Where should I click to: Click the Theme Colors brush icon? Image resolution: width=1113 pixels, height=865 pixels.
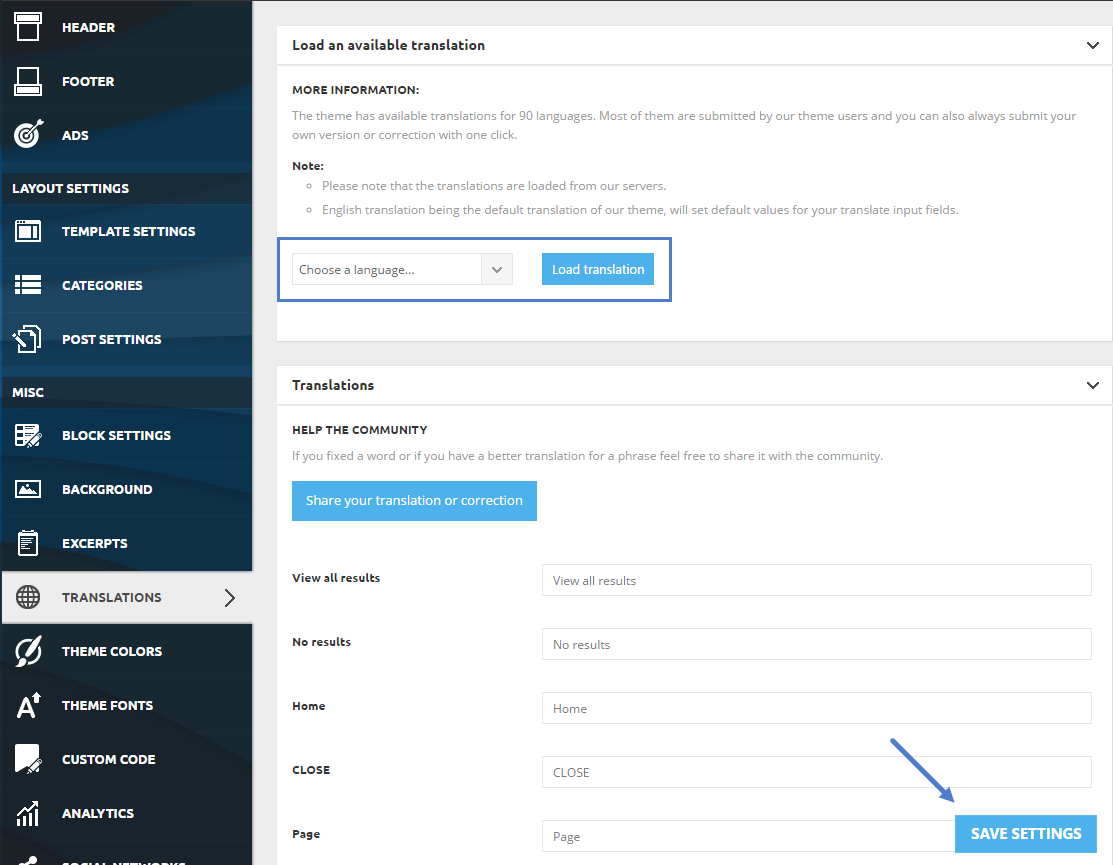(28, 651)
